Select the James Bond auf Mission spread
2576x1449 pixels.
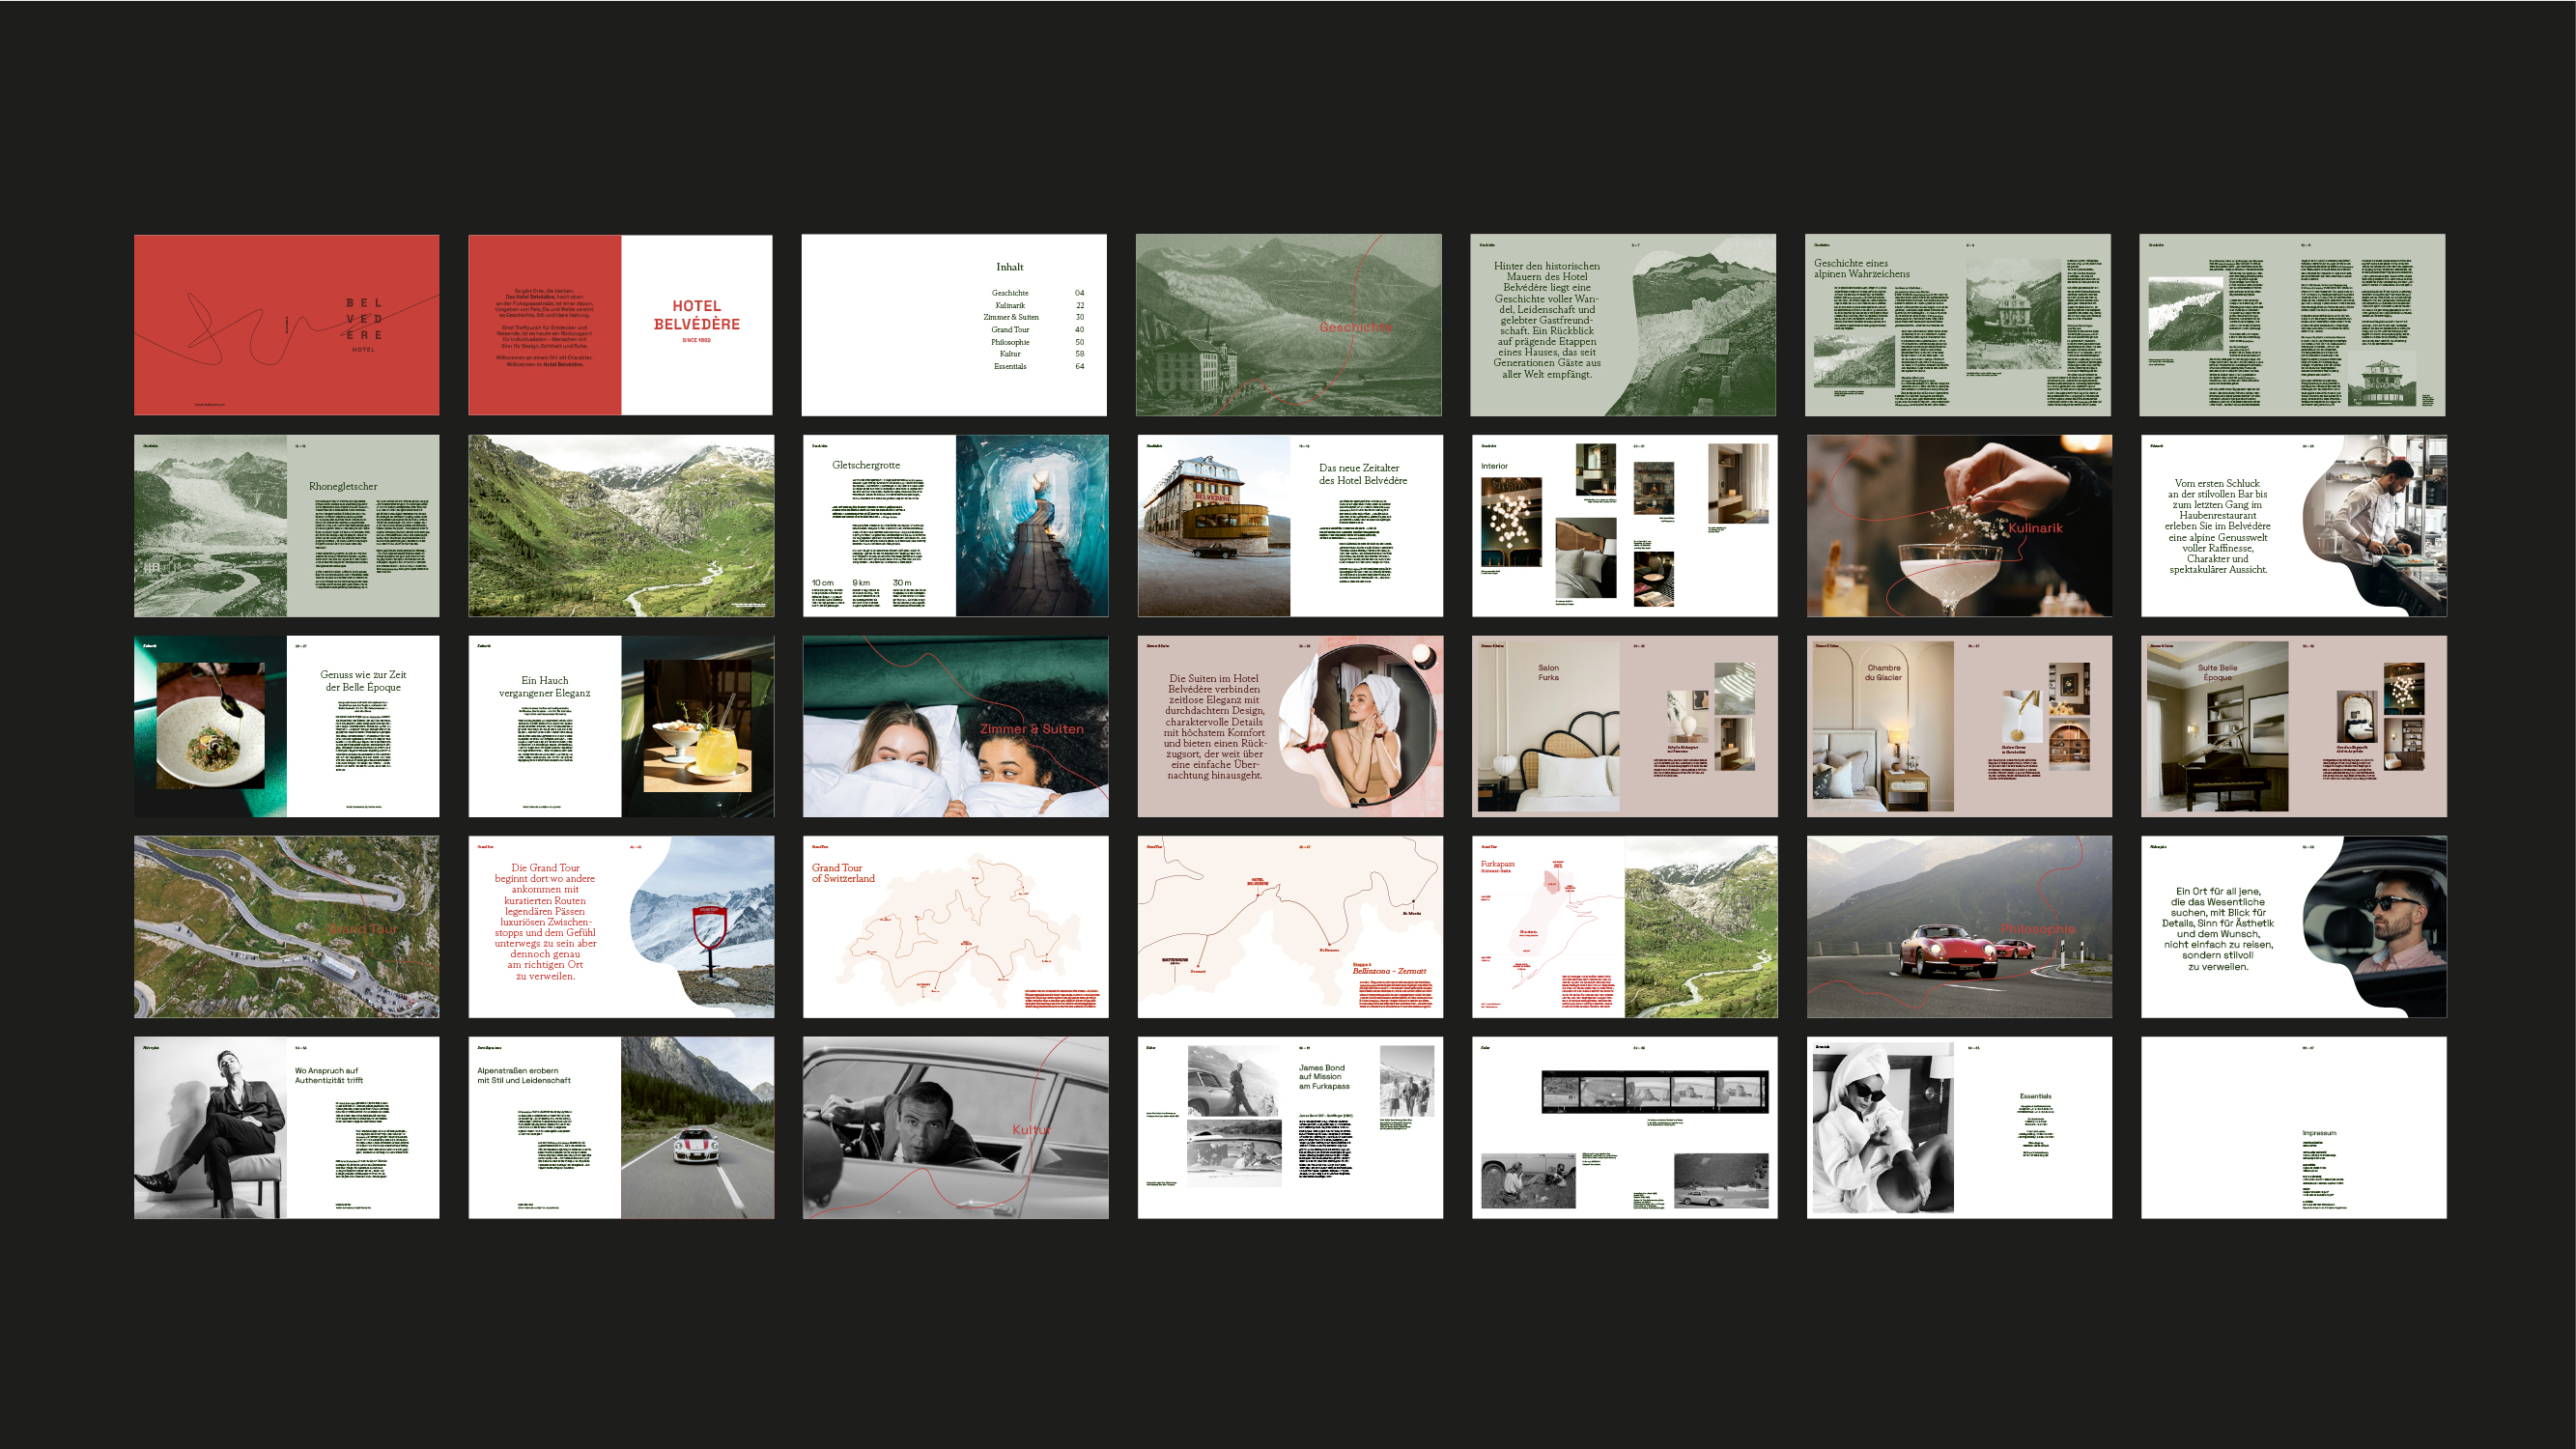coord(1290,1127)
